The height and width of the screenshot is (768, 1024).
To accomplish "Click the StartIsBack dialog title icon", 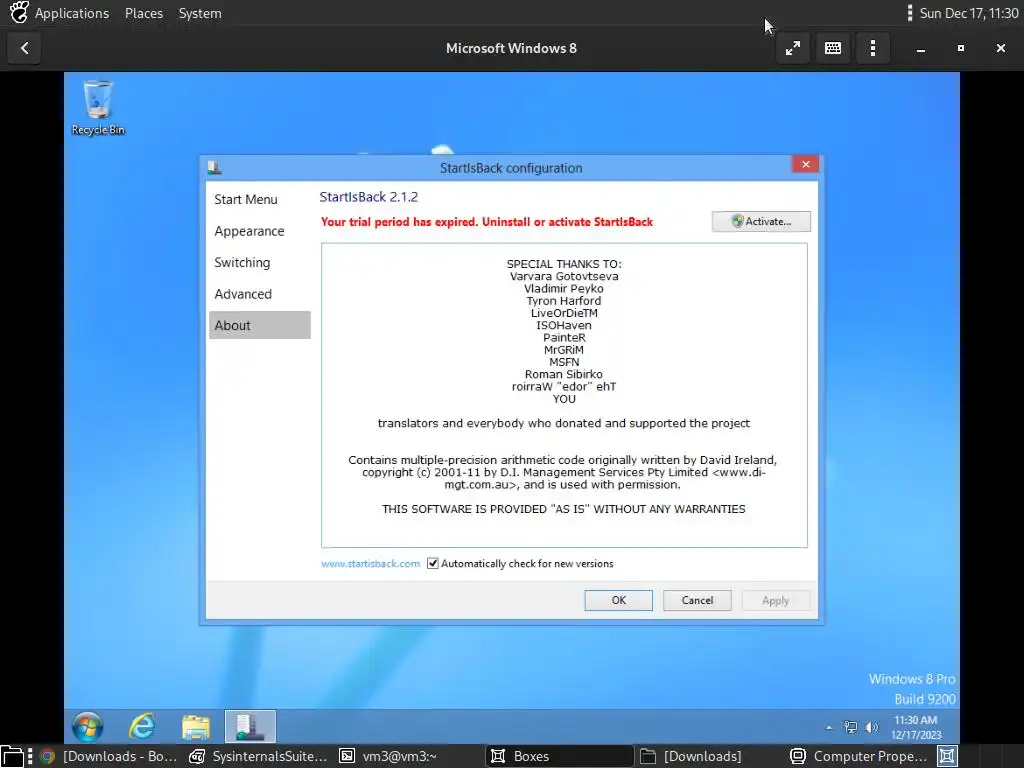I will [x=214, y=168].
